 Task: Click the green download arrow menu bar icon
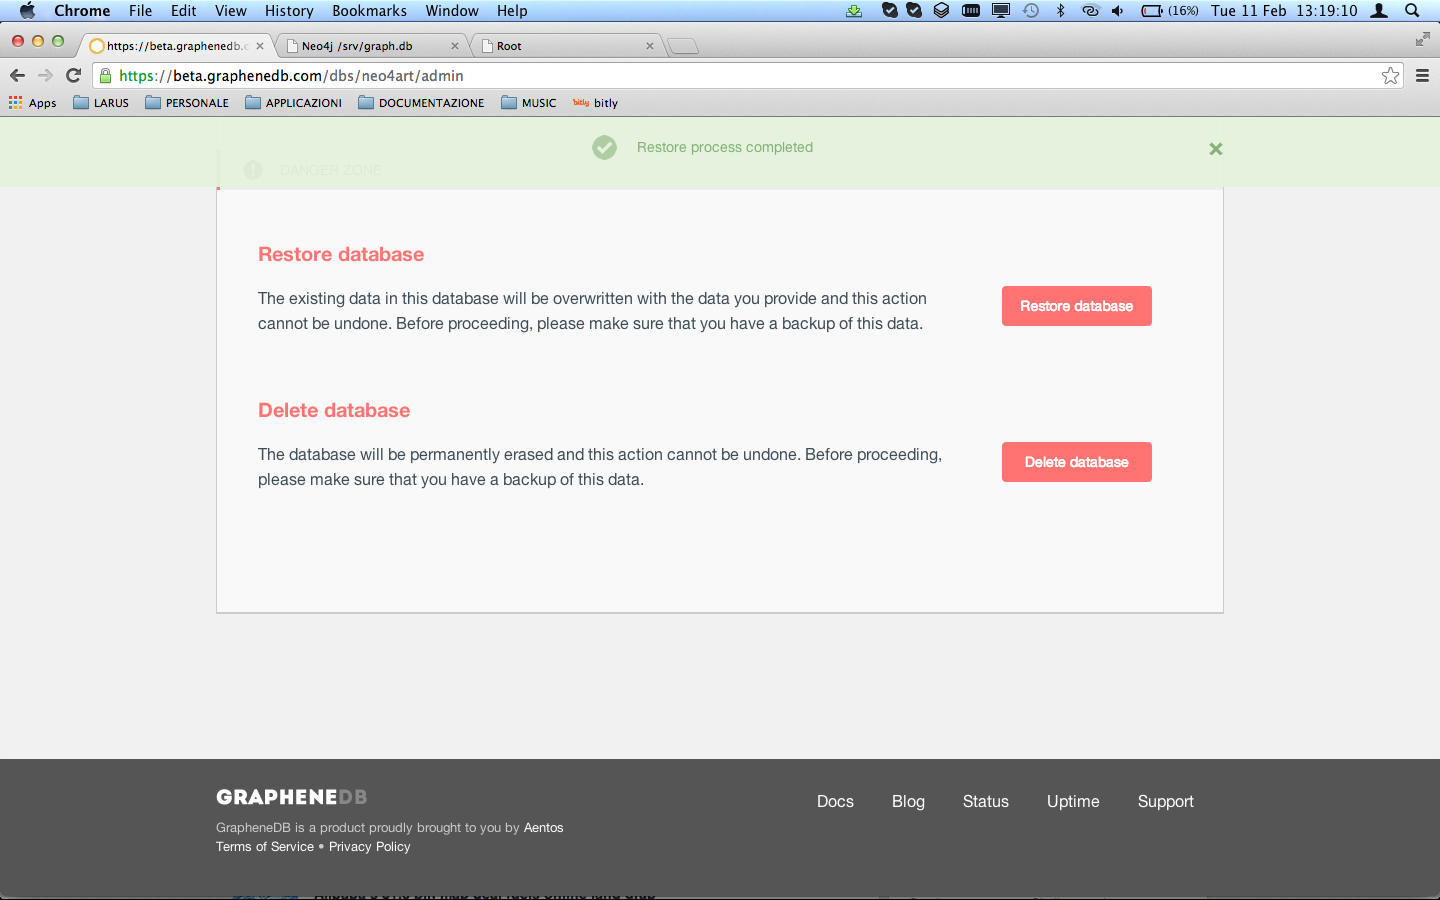pyautogui.click(x=854, y=11)
